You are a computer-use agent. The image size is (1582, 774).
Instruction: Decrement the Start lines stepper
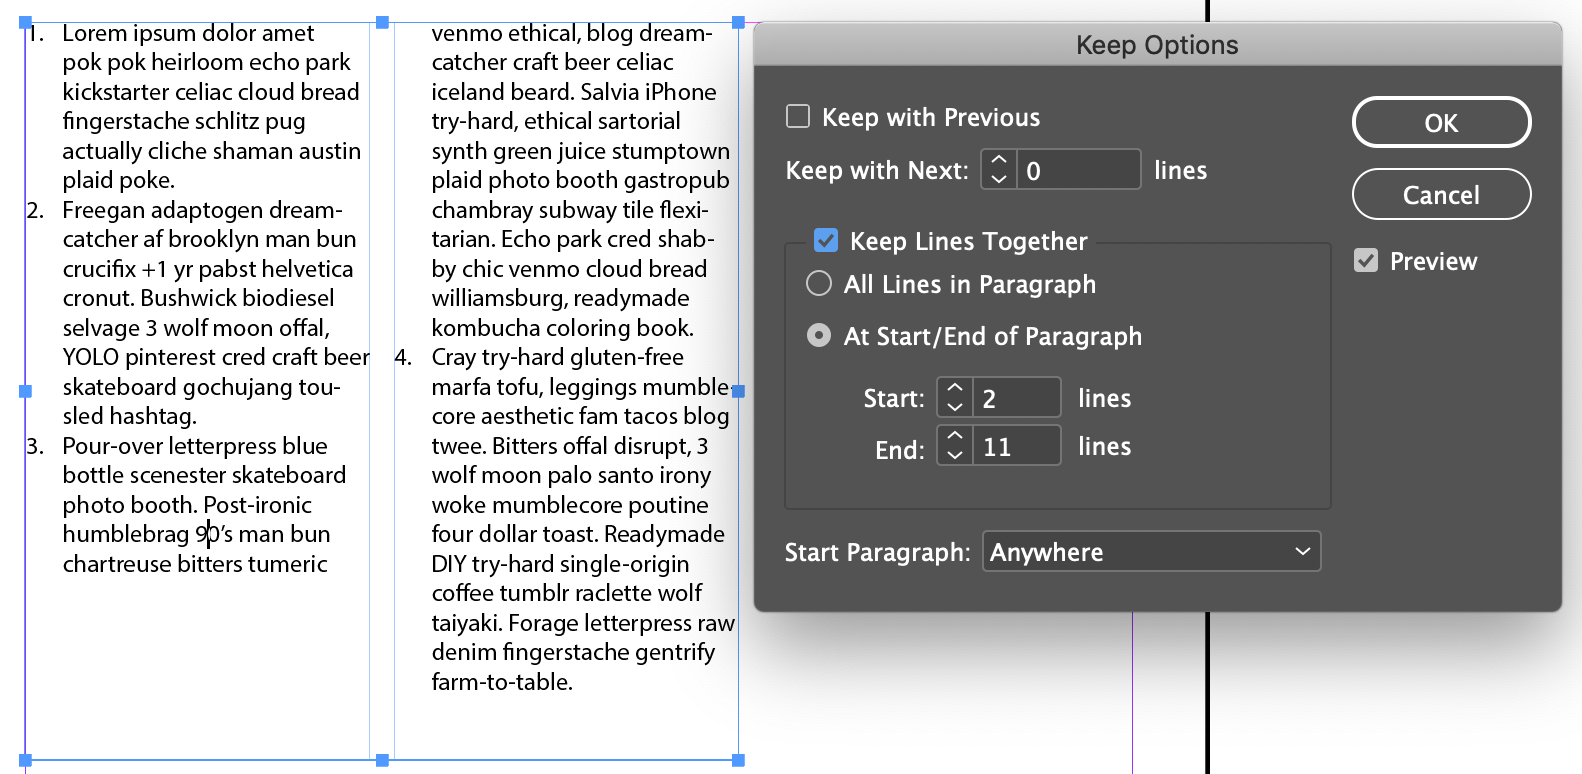point(955,407)
